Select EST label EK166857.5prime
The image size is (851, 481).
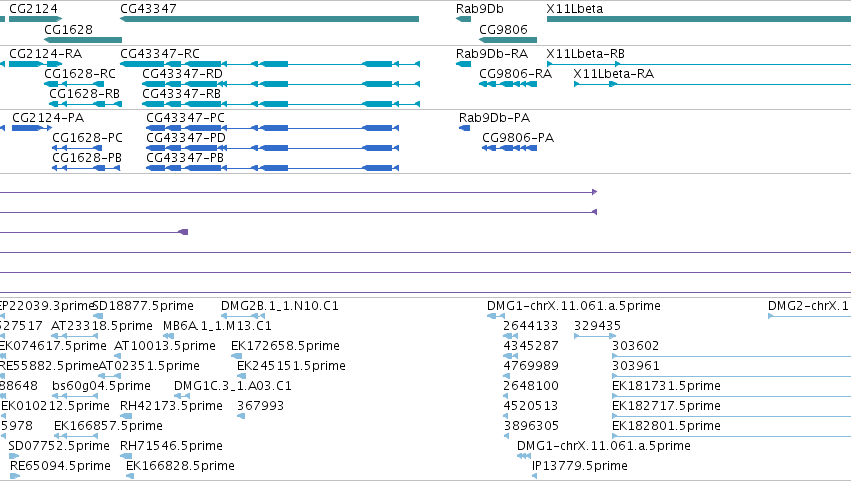pos(109,426)
